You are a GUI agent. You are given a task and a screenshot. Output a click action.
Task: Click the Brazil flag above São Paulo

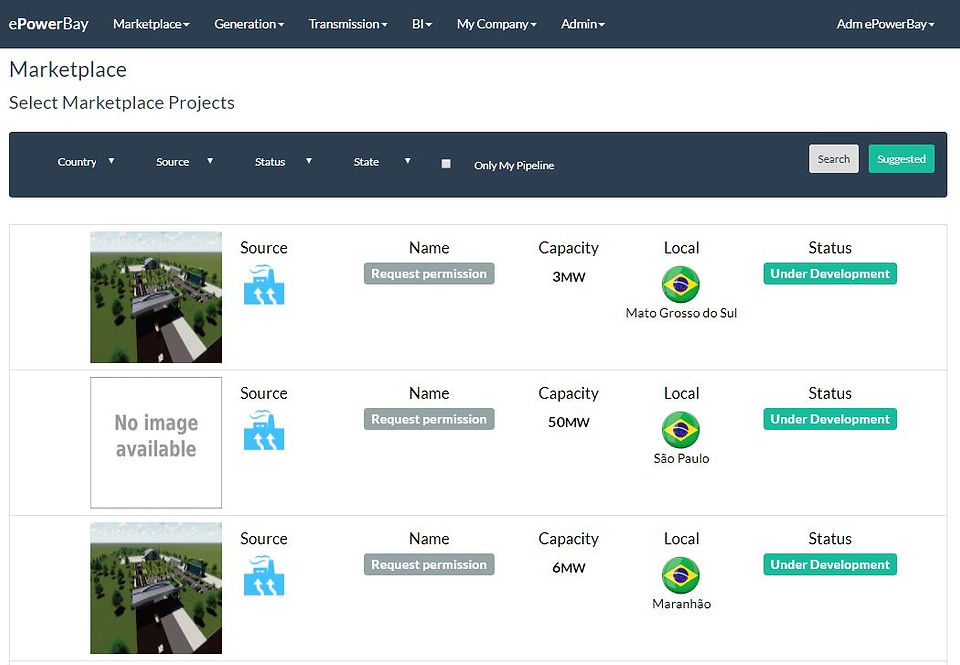pyautogui.click(x=681, y=430)
